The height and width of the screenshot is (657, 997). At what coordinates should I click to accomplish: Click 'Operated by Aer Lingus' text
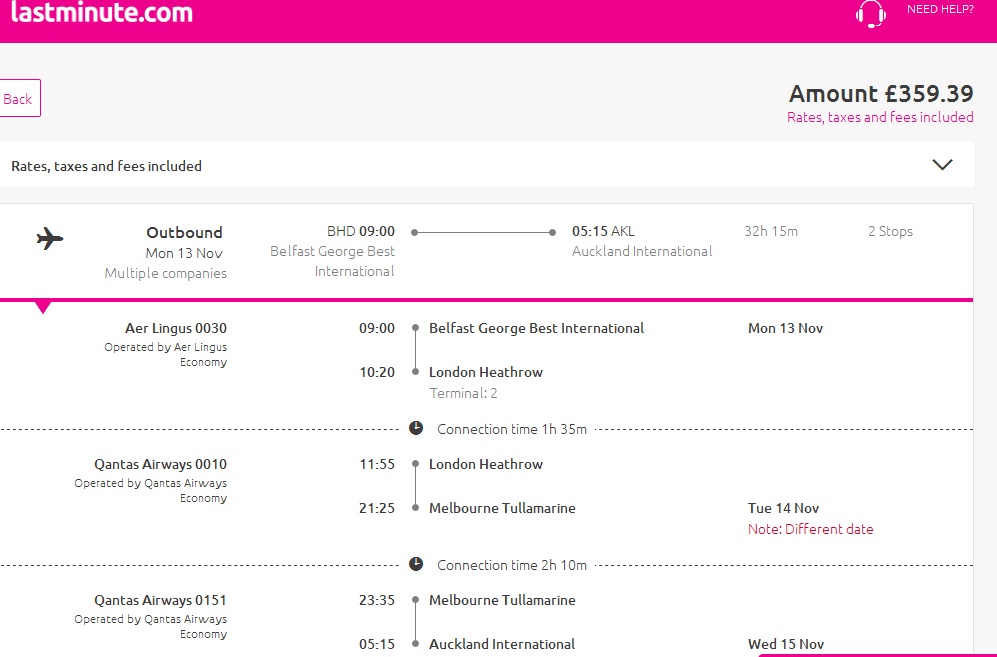click(x=165, y=347)
